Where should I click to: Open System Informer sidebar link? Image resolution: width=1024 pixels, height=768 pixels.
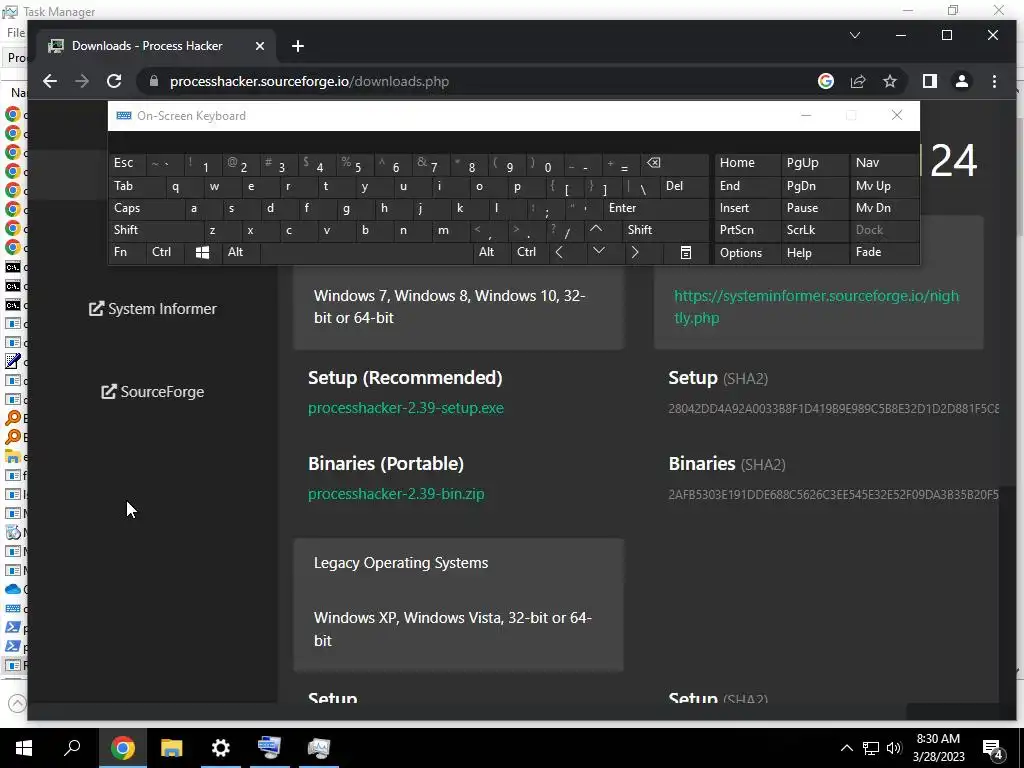tap(152, 309)
